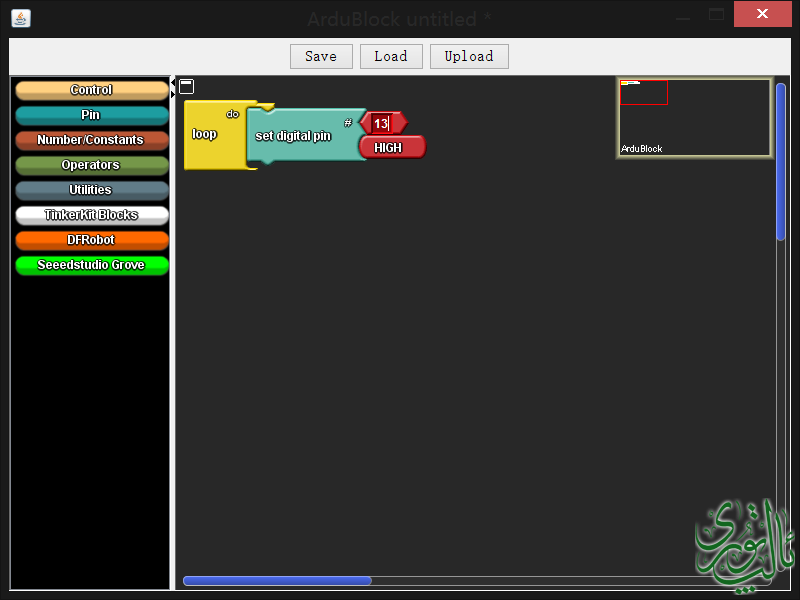Close the ArduBlock window

pos(762,14)
